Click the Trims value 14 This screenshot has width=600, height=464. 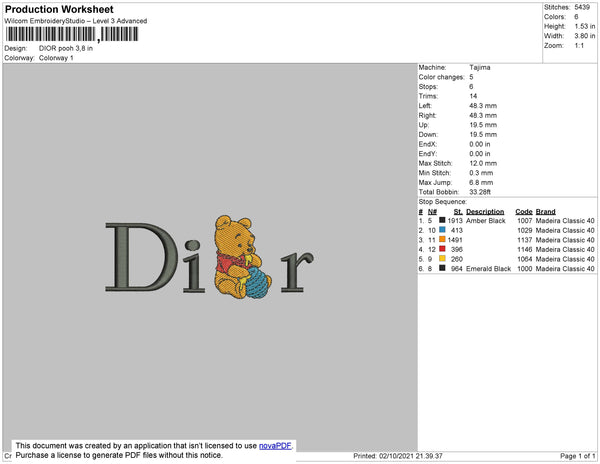tap(473, 96)
